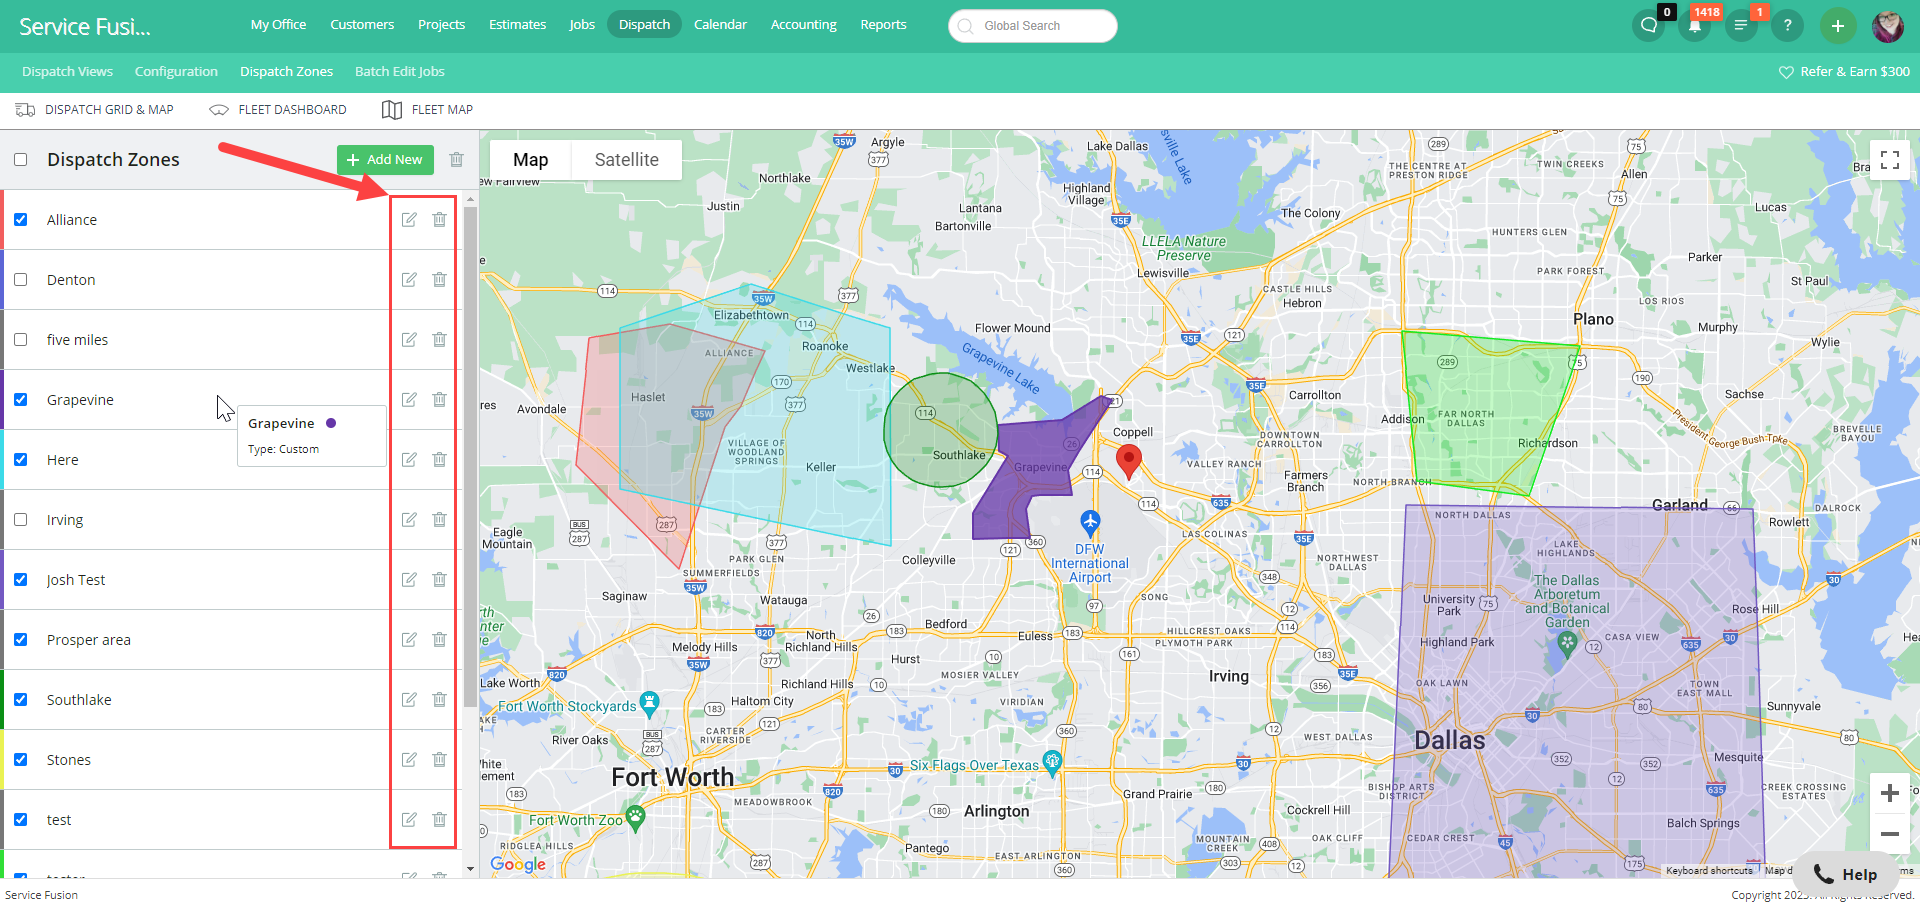Open the Configuration submenu
1920x910 pixels.
click(176, 72)
